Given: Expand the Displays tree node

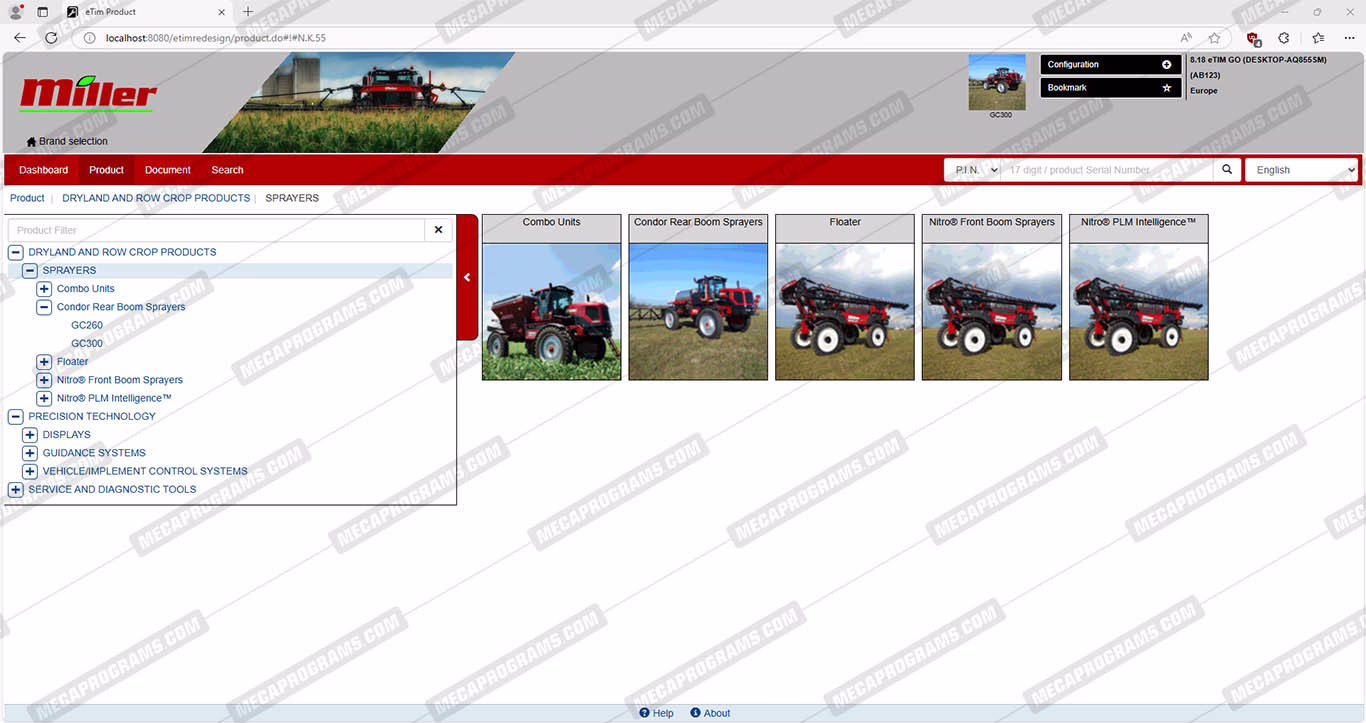Looking at the screenshot, I should point(30,435).
